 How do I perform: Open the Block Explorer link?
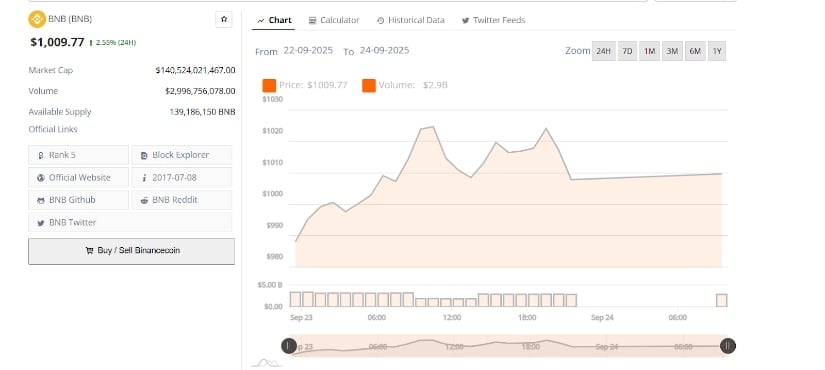(182, 155)
